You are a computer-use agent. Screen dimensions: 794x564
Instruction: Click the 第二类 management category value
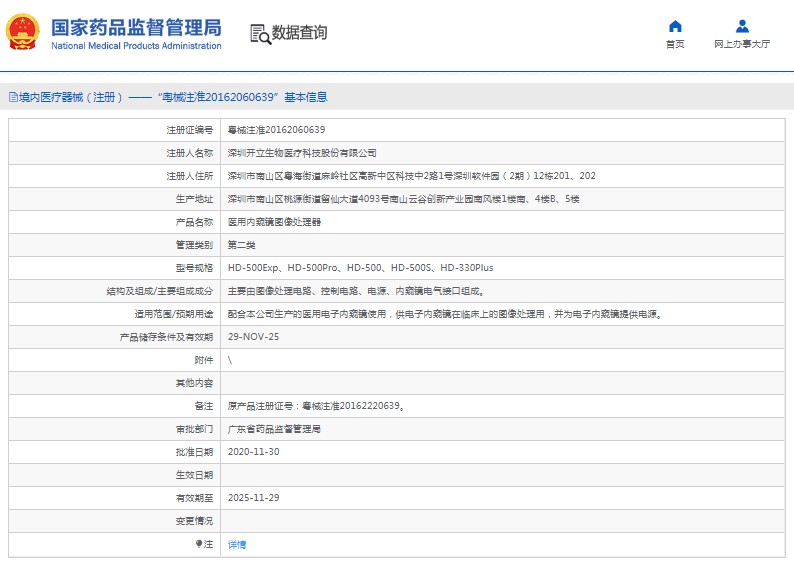click(x=242, y=245)
